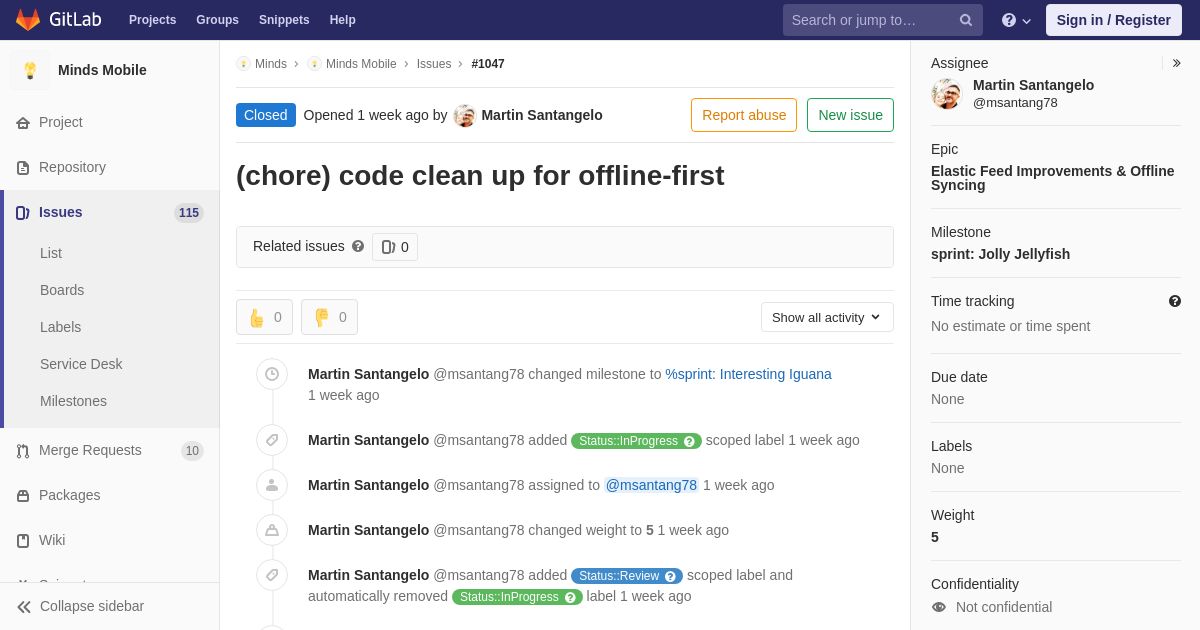Viewport: 1200px width, 630px height.
Task: Click the Time tracking help icon
Action: (1175, 301)
